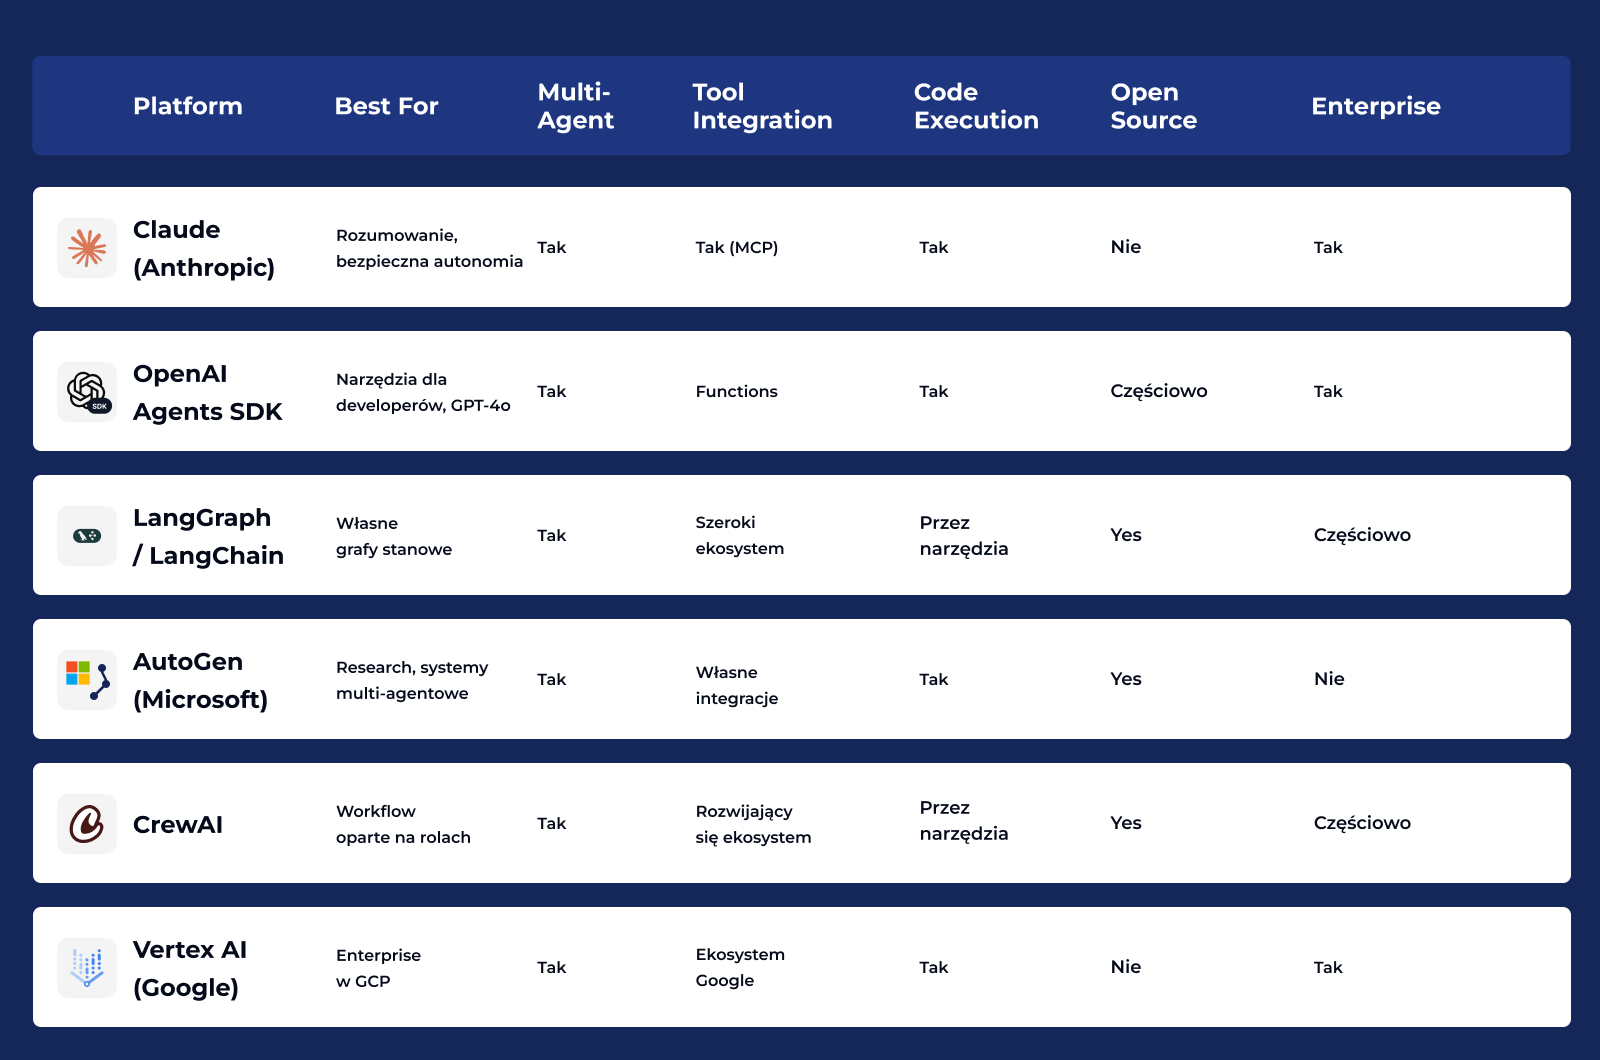Select the Platform column header

(188, 106)
